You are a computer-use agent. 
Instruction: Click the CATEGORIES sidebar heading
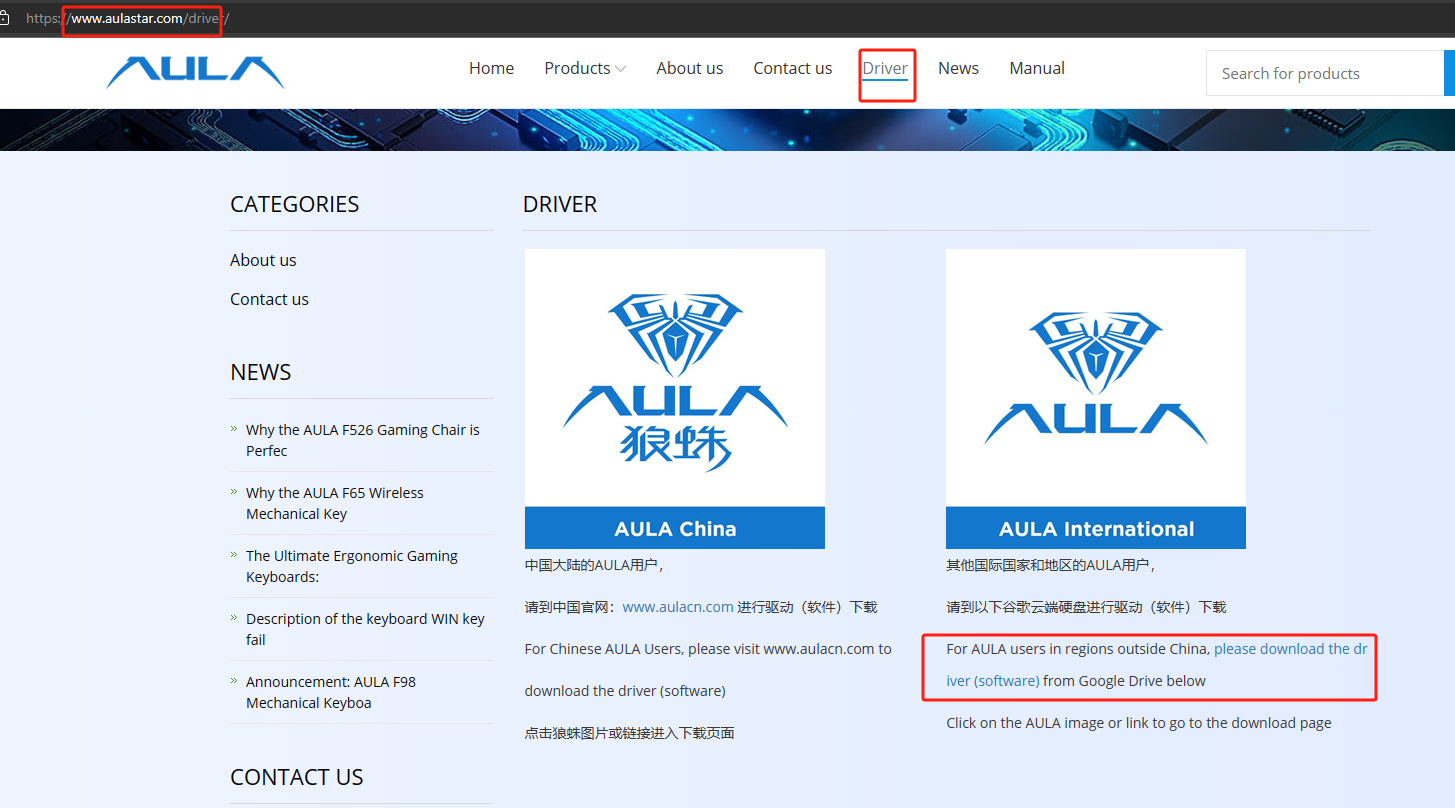pos(295,204)
